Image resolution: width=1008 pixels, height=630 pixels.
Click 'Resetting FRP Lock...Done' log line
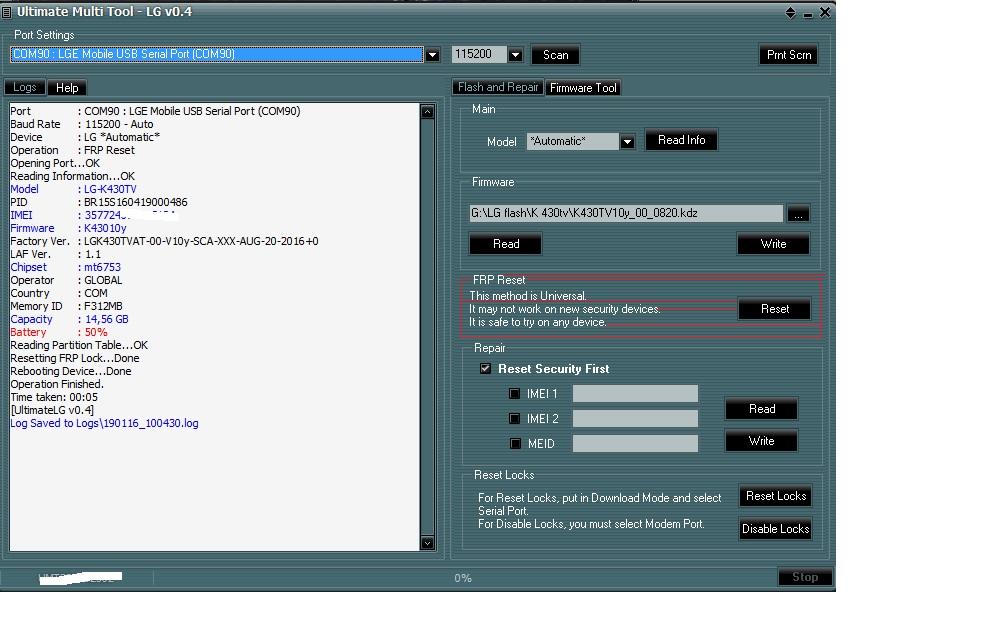point(75,359)
